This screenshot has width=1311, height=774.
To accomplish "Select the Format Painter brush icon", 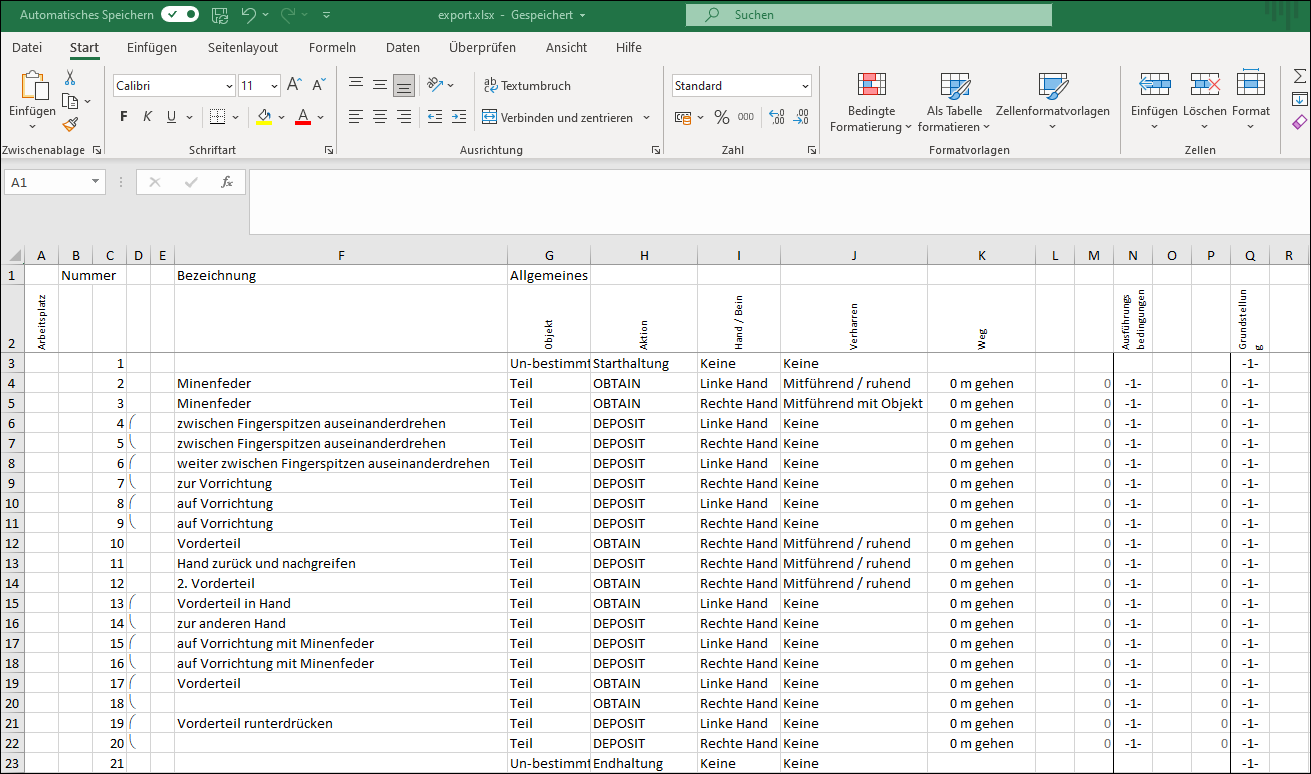I will pyautogui.click(x=70, y=124).
